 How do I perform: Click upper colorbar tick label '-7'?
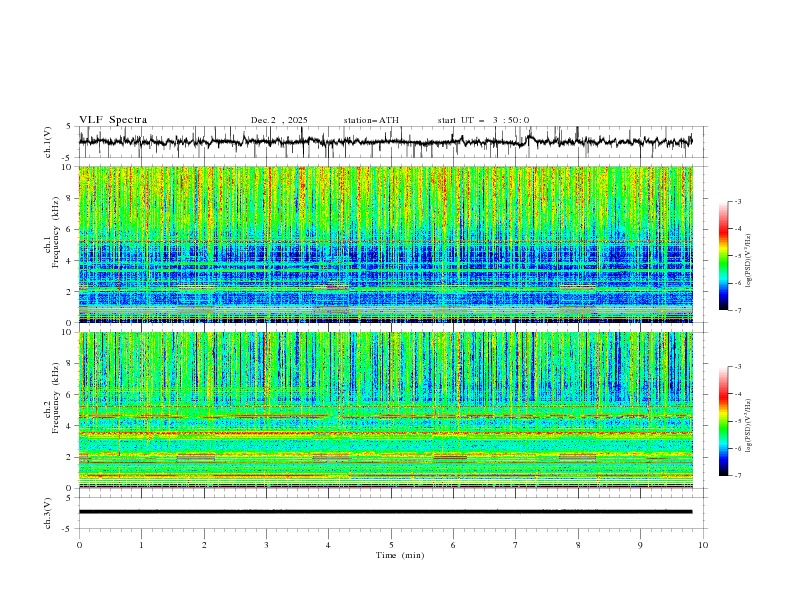tap(738, 310)
